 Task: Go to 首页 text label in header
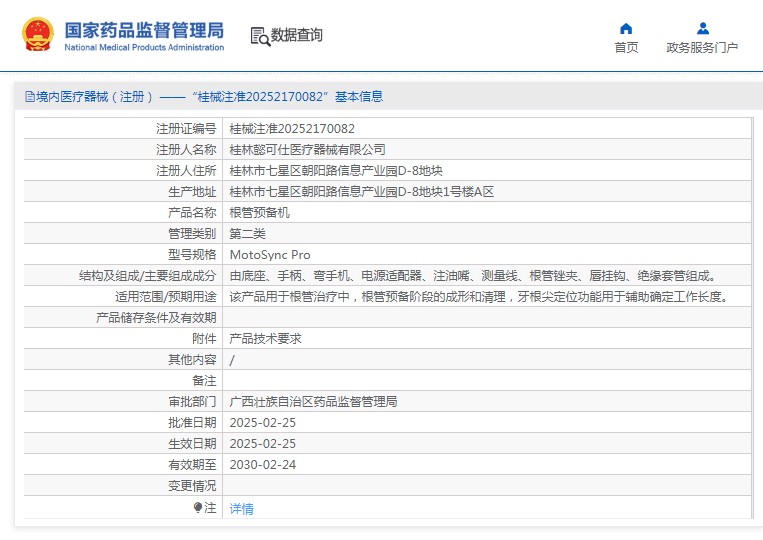(x=626, y=48)
